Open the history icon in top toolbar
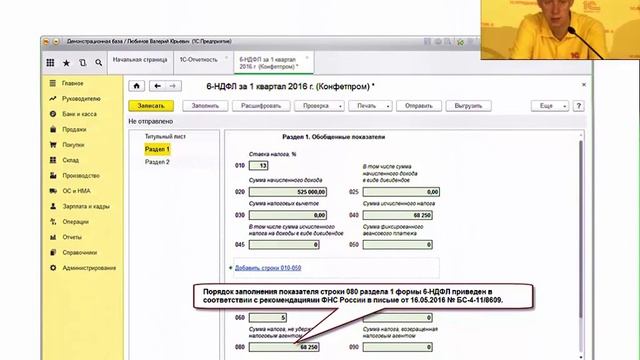Image resolution: width=640 pixels, height=360 pixels. point(82,63)
